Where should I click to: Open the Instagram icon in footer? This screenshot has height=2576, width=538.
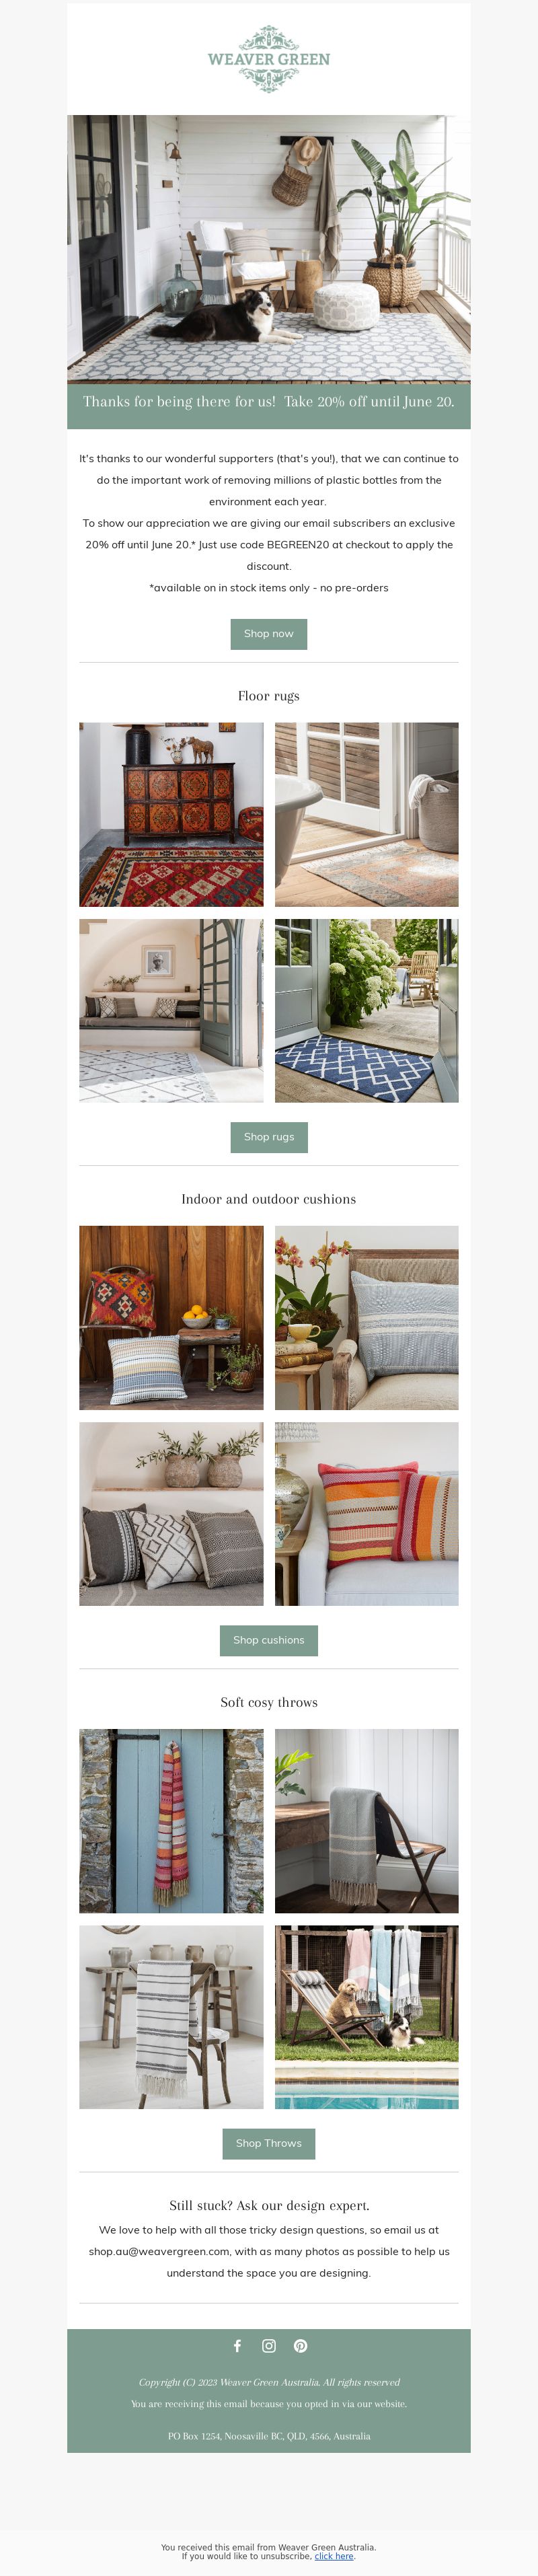click(x=269, y=2346)
